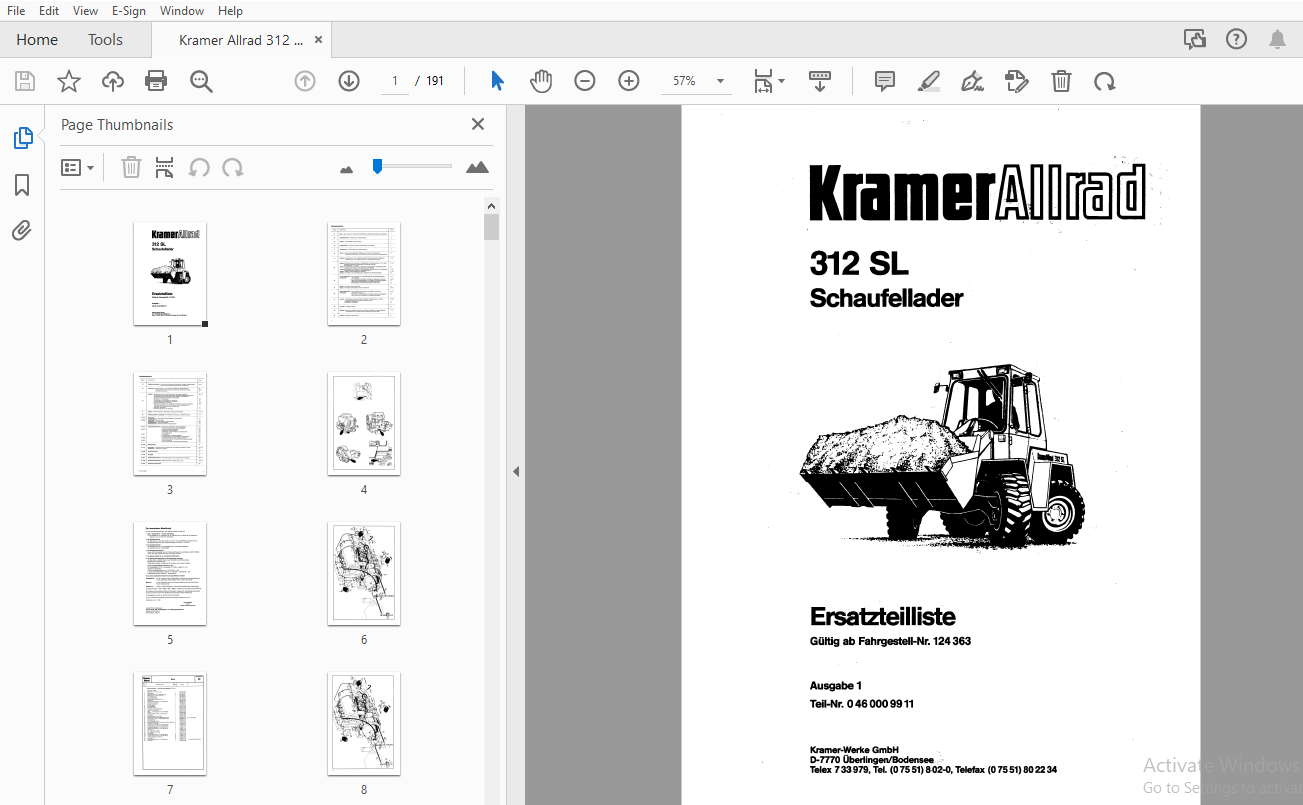Select page 8 thumbnail
The image size is (1303, 805).
[x=364, y=724]
